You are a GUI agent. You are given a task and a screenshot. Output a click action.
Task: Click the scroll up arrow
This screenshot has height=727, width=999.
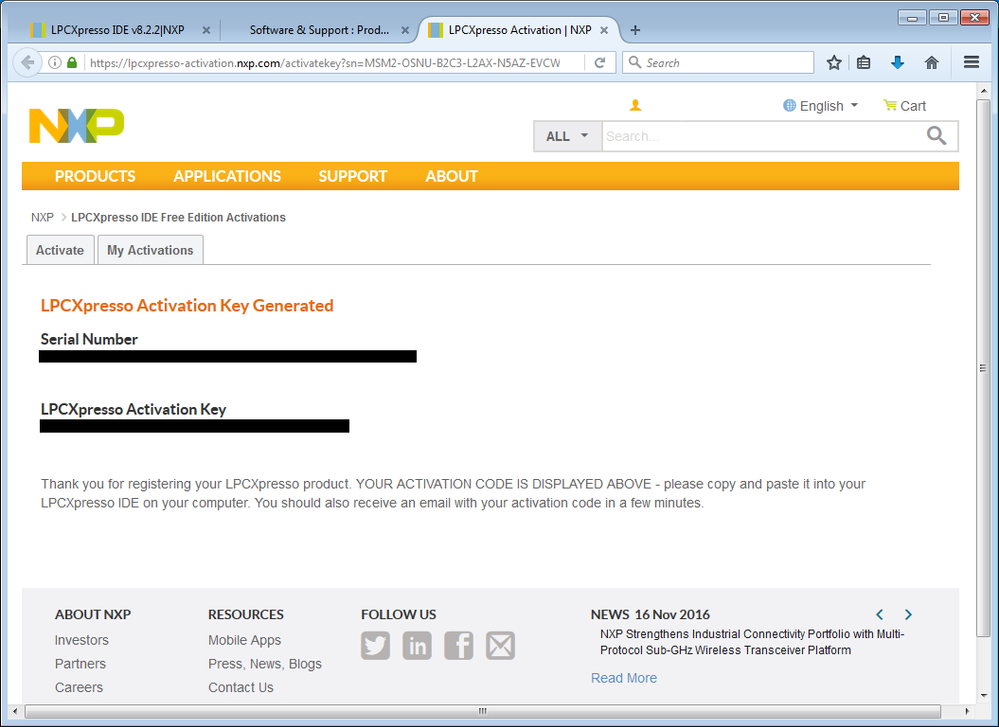pyautogui.click(x=984, y=90)
